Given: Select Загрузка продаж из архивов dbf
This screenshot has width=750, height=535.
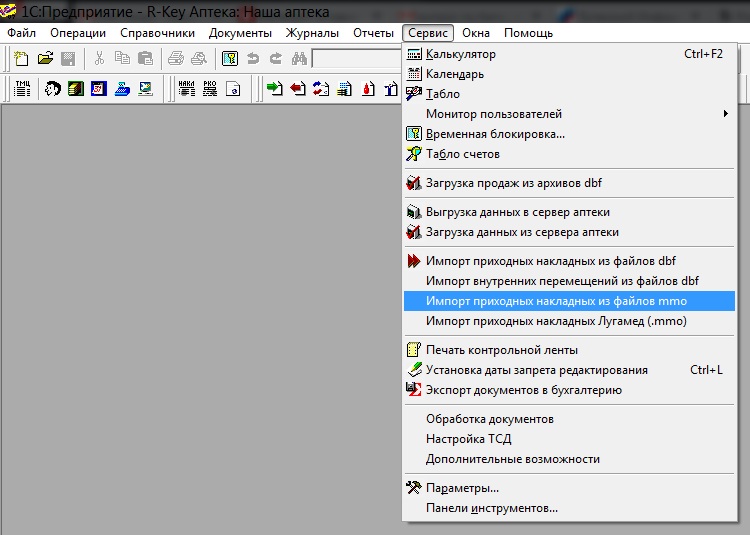Looking at the screenshot, I should [513, 183].
